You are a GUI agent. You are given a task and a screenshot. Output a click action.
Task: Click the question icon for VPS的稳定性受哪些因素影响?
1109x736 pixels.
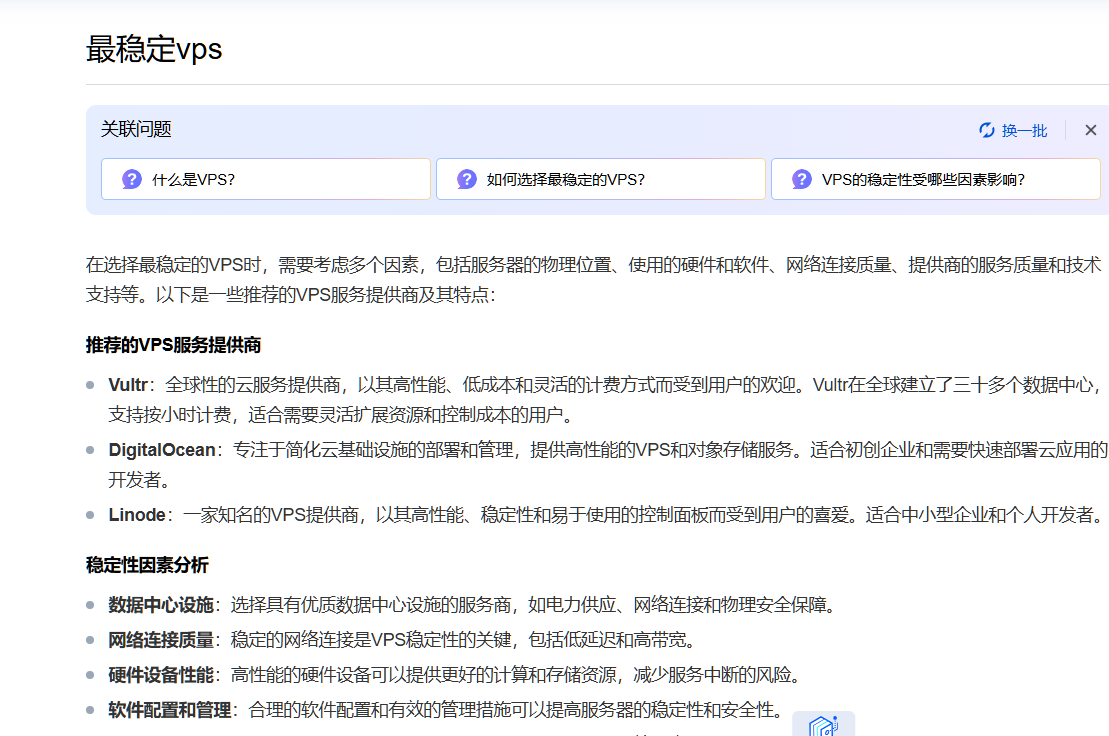coord(801,179)
